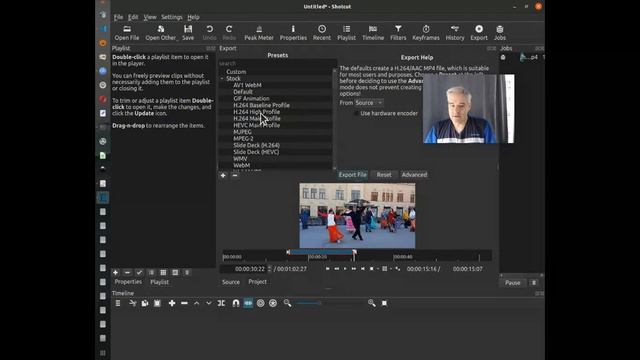
Task: Click the Playlist icon in the main toolbar
Action: click(x=347, y=33)
